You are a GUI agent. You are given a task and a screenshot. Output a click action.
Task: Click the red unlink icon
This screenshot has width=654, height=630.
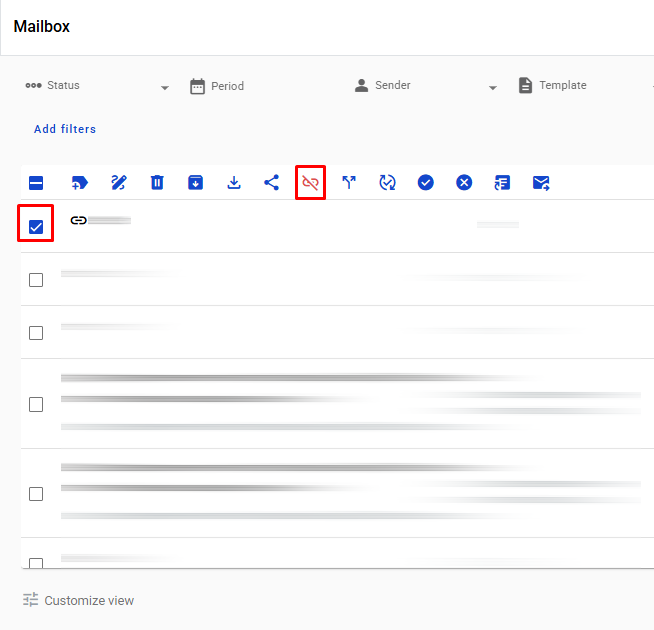[x=310, y=183]
